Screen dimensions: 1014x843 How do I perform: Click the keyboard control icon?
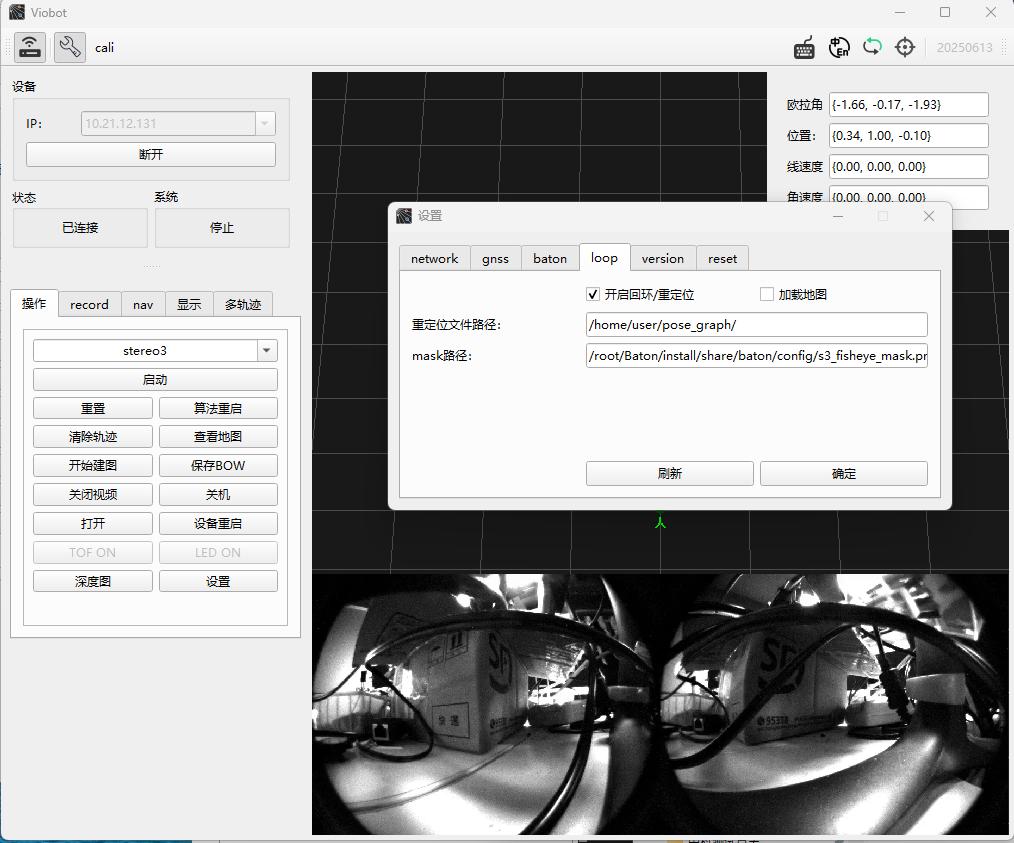pos(804,48)
